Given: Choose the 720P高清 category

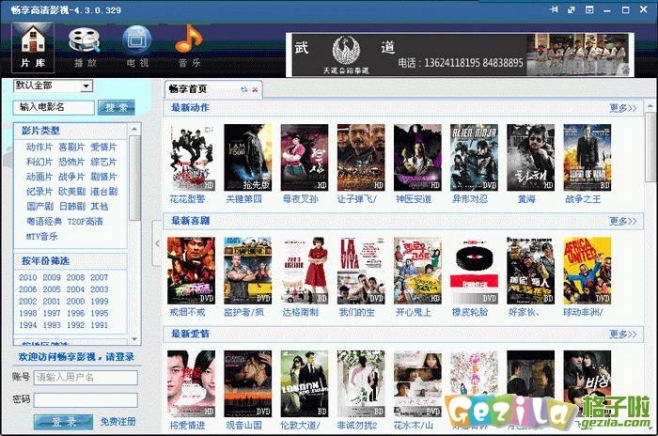Looking at the screenshot, I should (x=85, y=221).
